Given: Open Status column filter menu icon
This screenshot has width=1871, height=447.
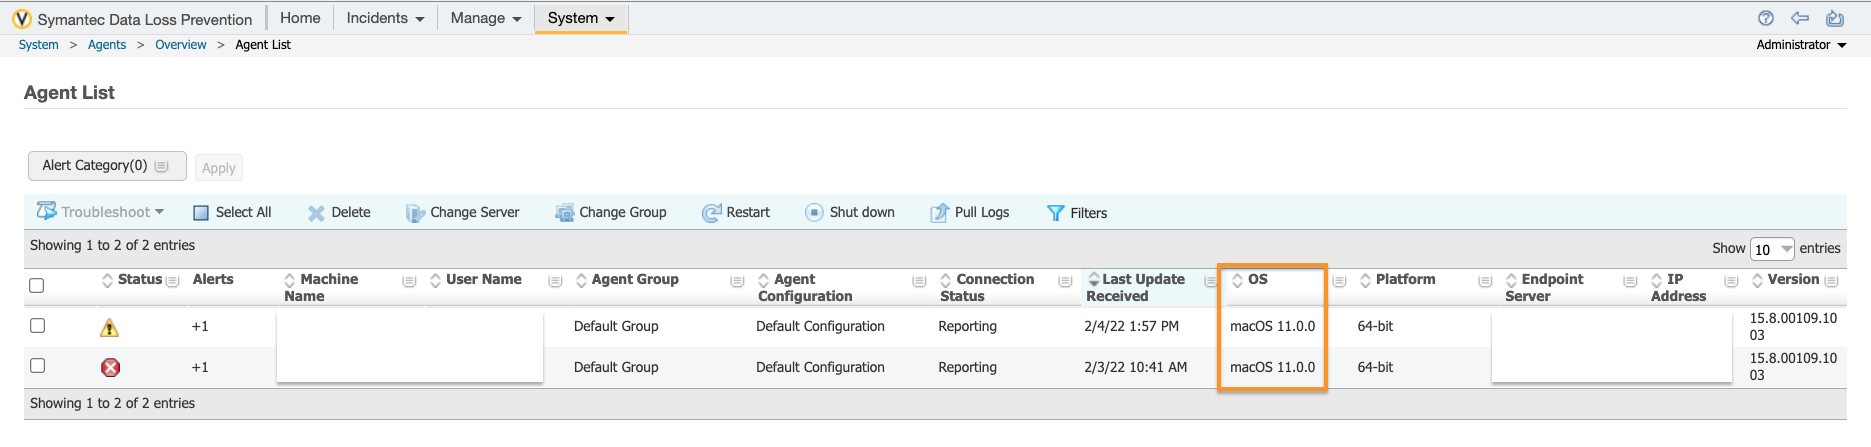Looking at the screenshot, I should (x=172, y=281).
